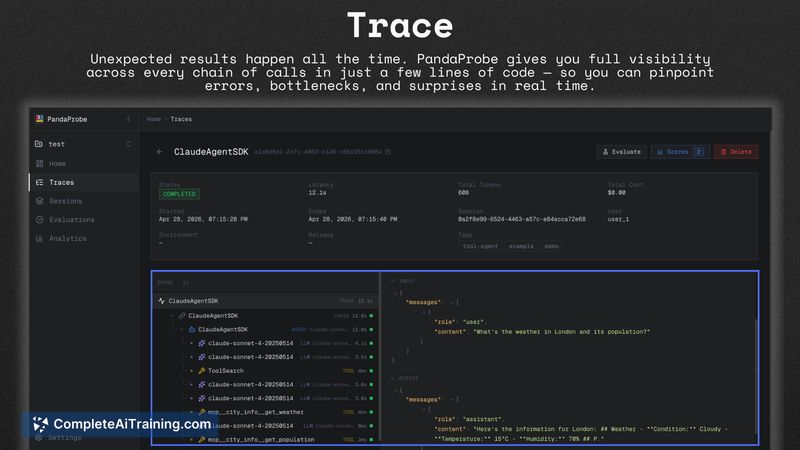Collapse the sidebar with the chevron beside PandaProbe
This screenshot has width=800, height=450.
pyautogui.click(x=129, y=119)
